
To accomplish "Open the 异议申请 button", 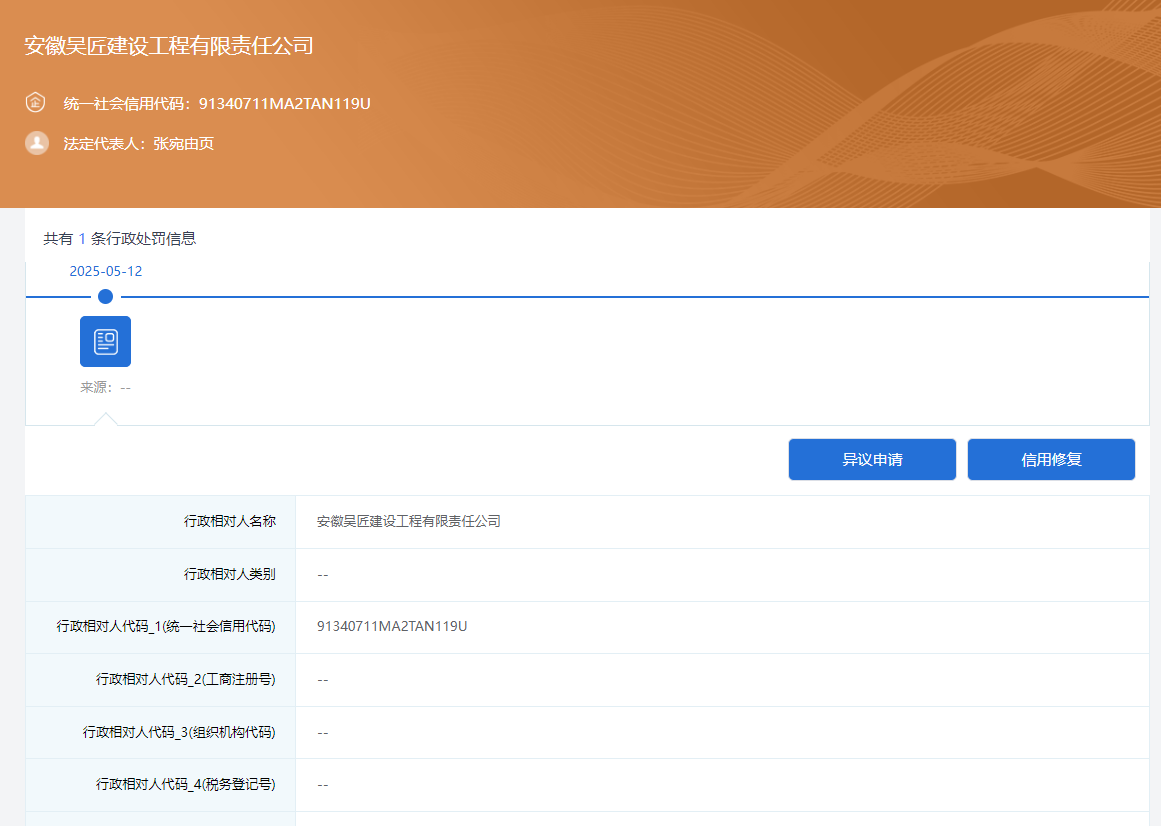I will pos(872,460).
